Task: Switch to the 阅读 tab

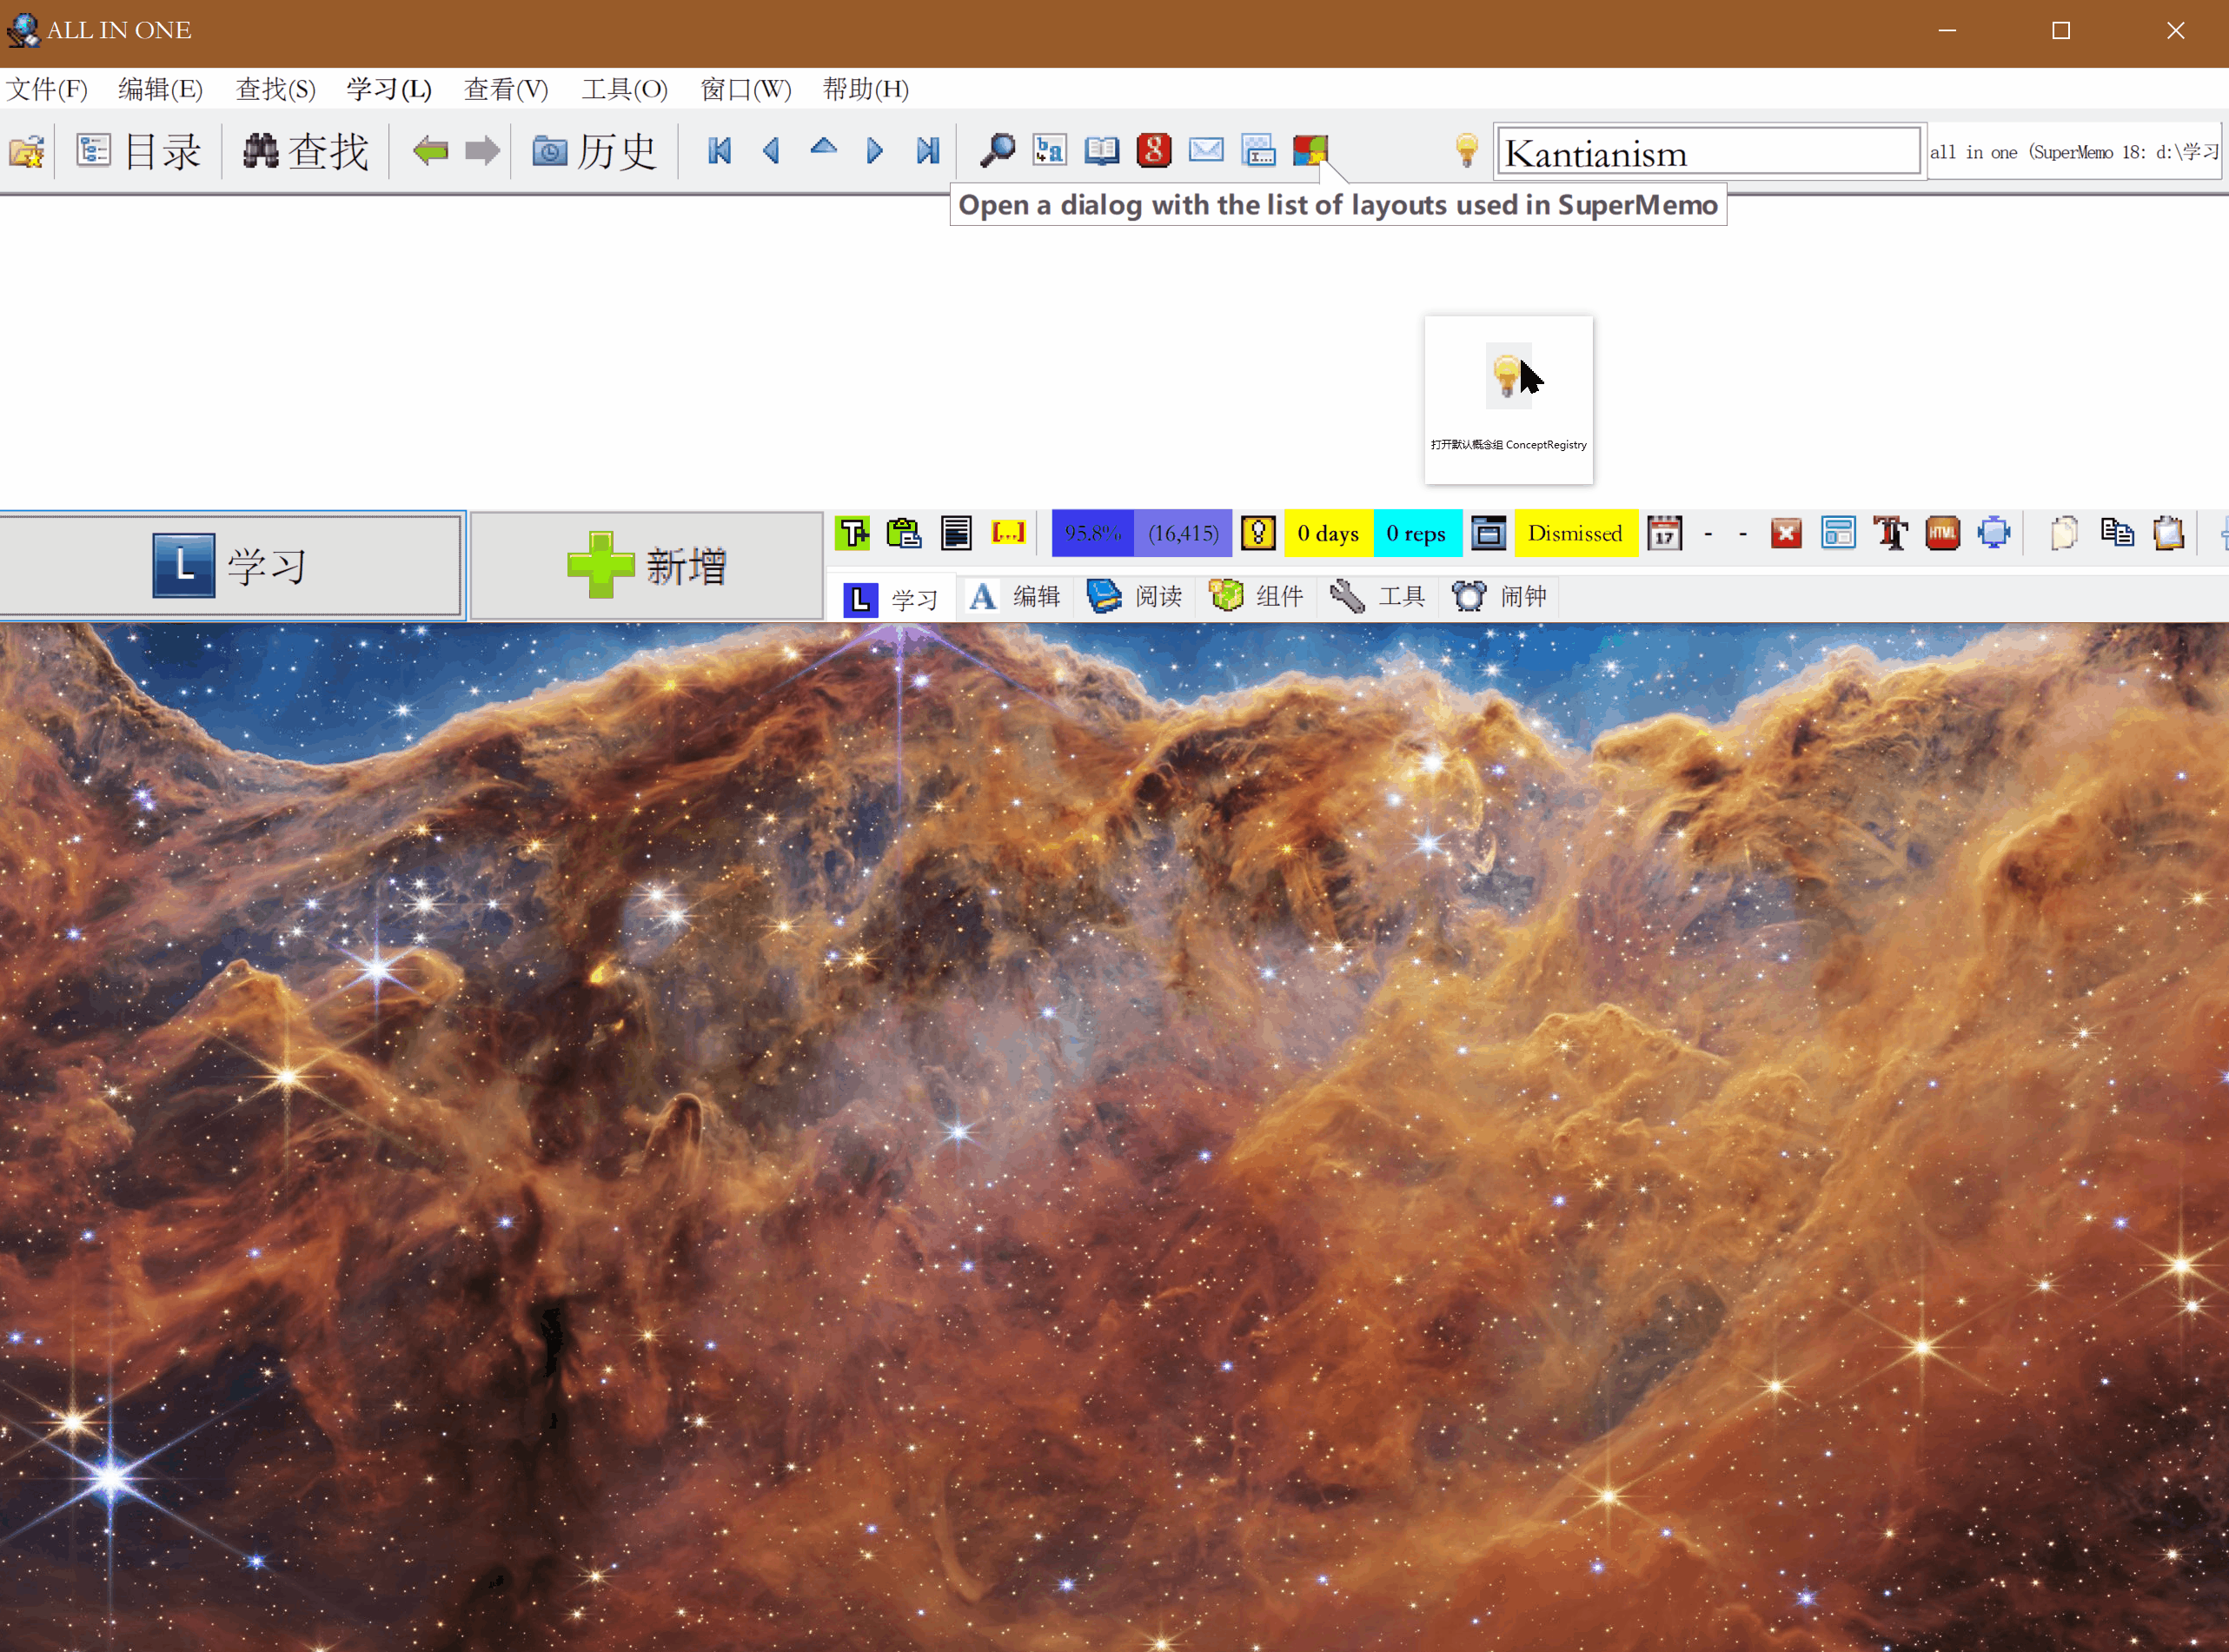Action: (x=1135, y=597)
